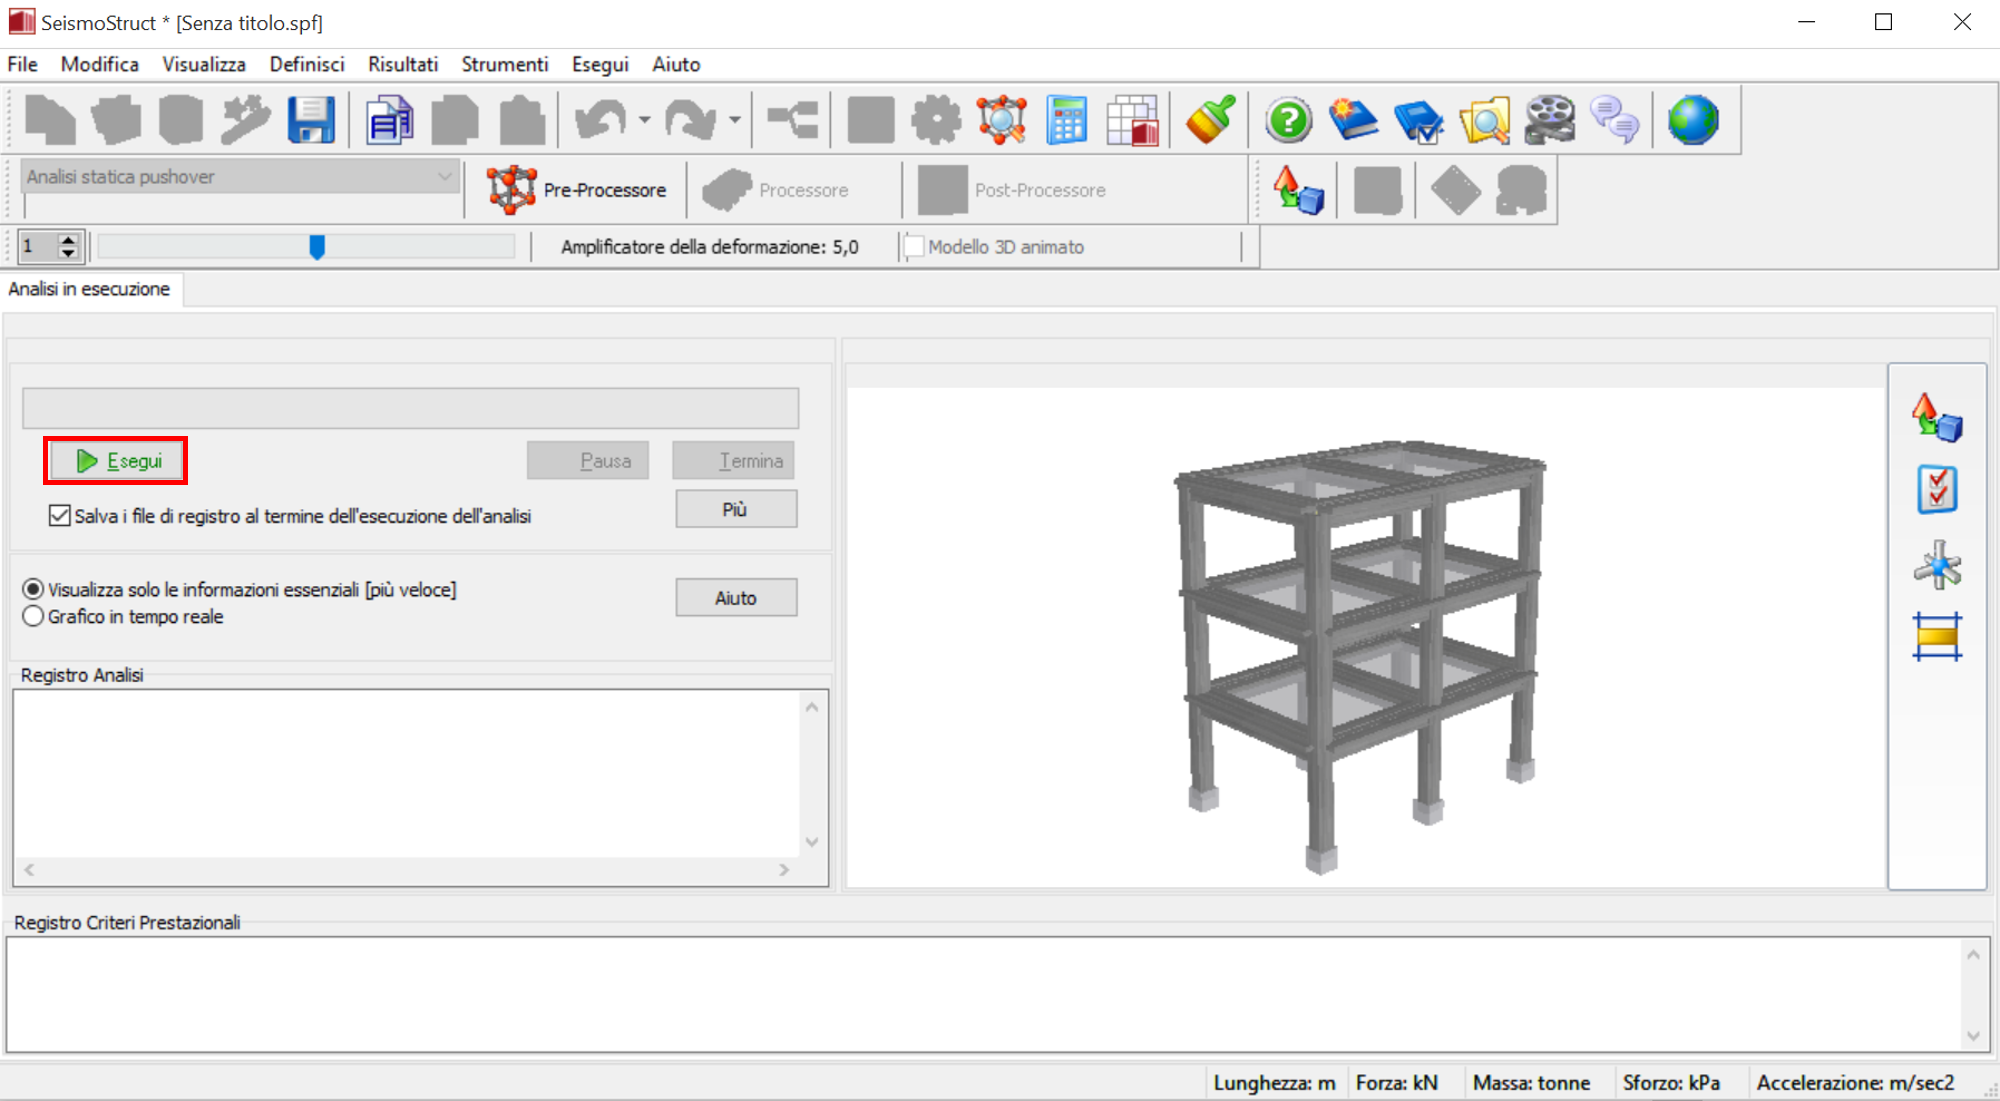The width and height of the screenshot is (2000, 1101).
Task: Click the Save floppy disk icon
Action: [311, 120]
